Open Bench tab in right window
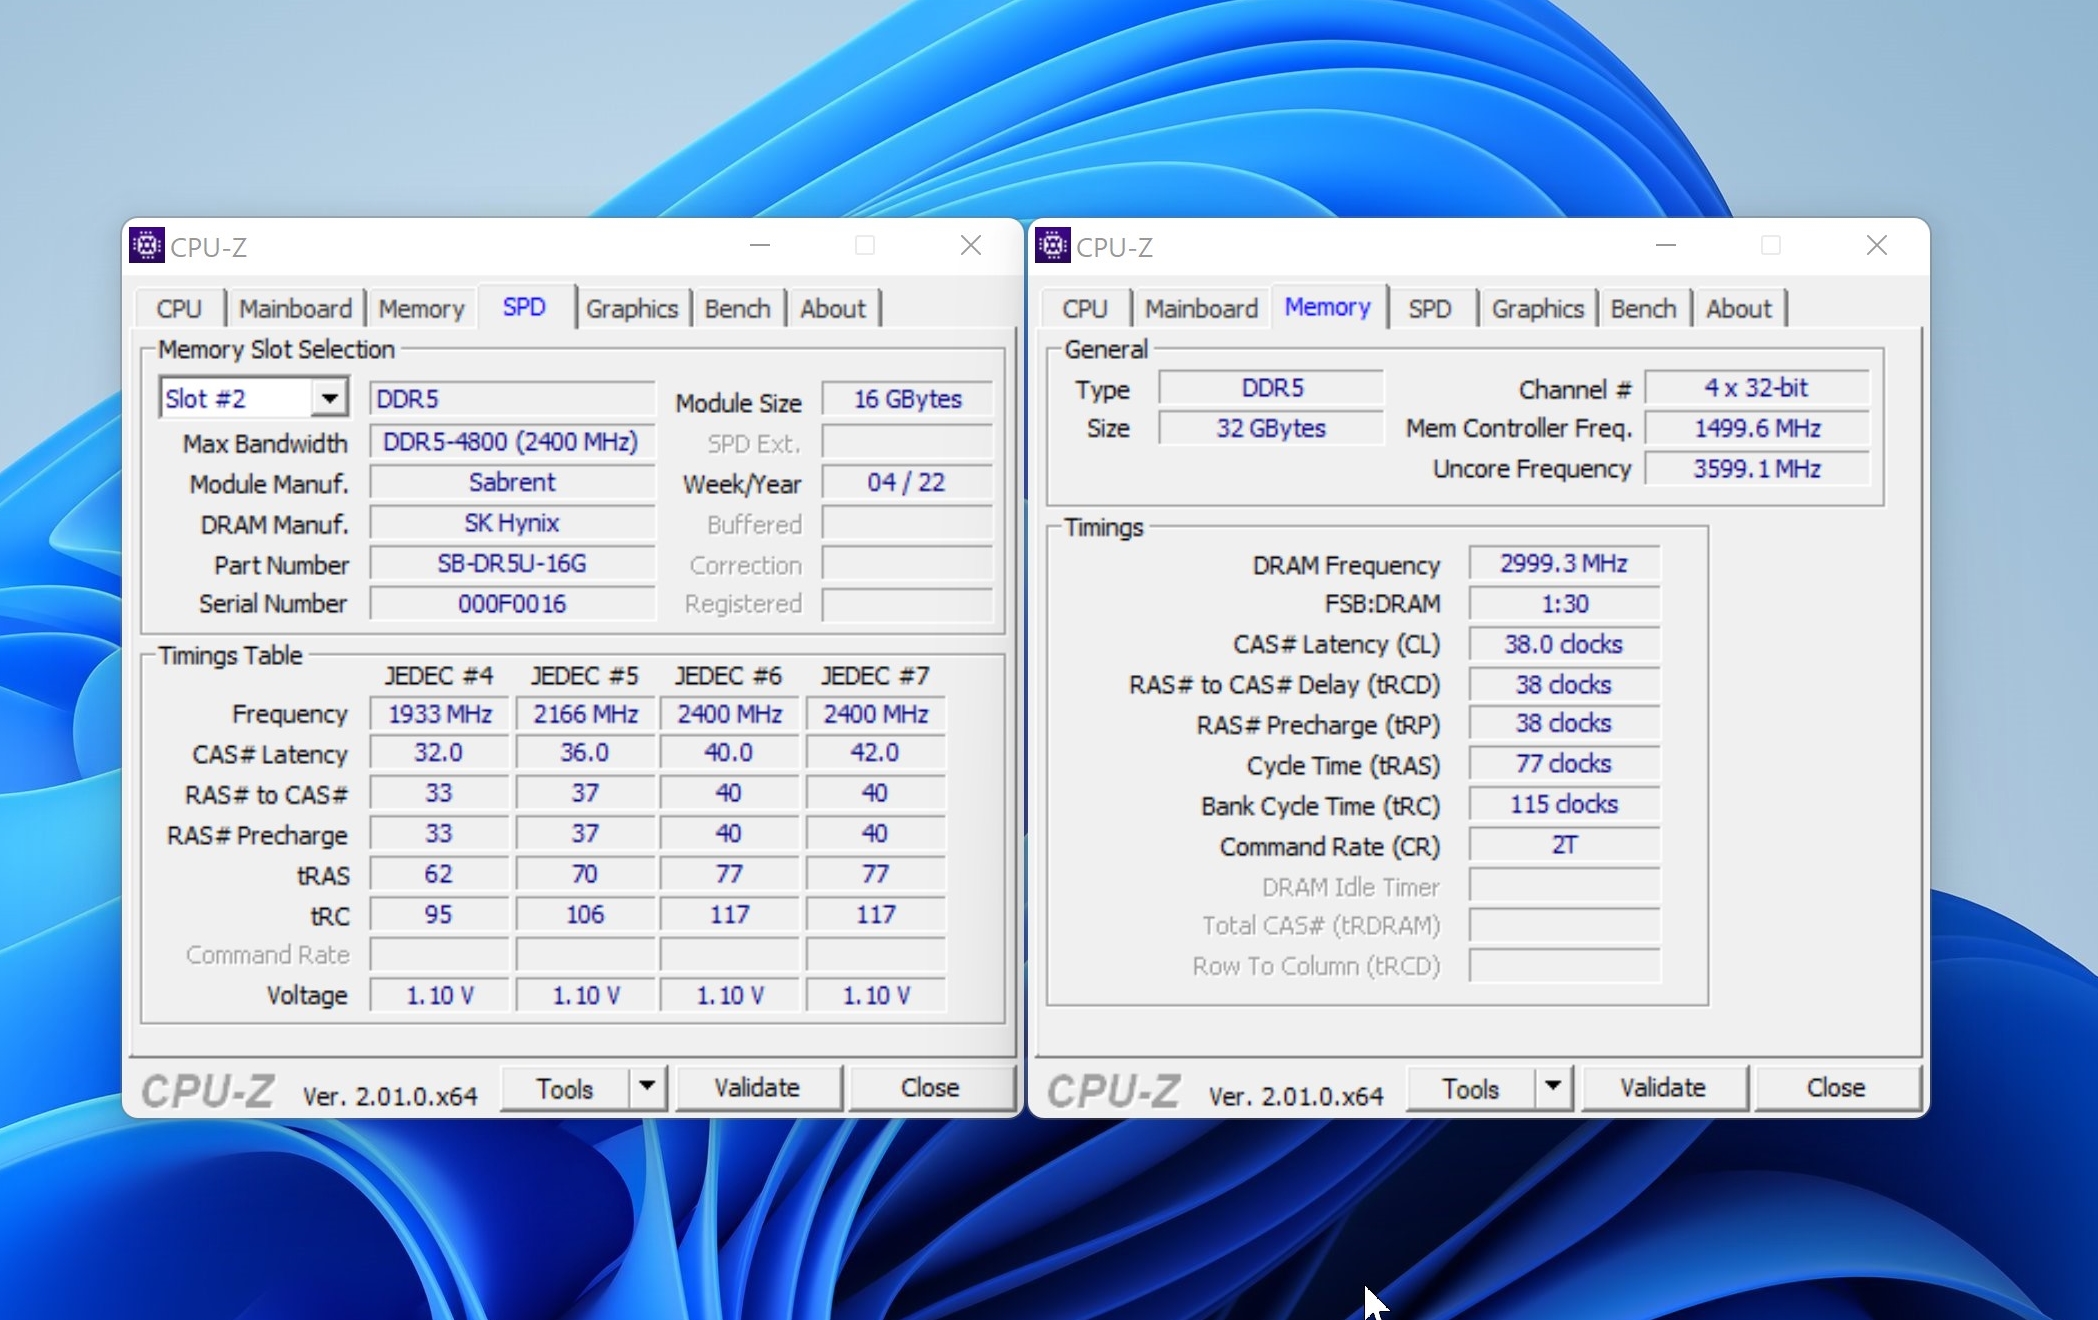Viewport: 2098px width, 1320px height. (x=1644, y=309)
